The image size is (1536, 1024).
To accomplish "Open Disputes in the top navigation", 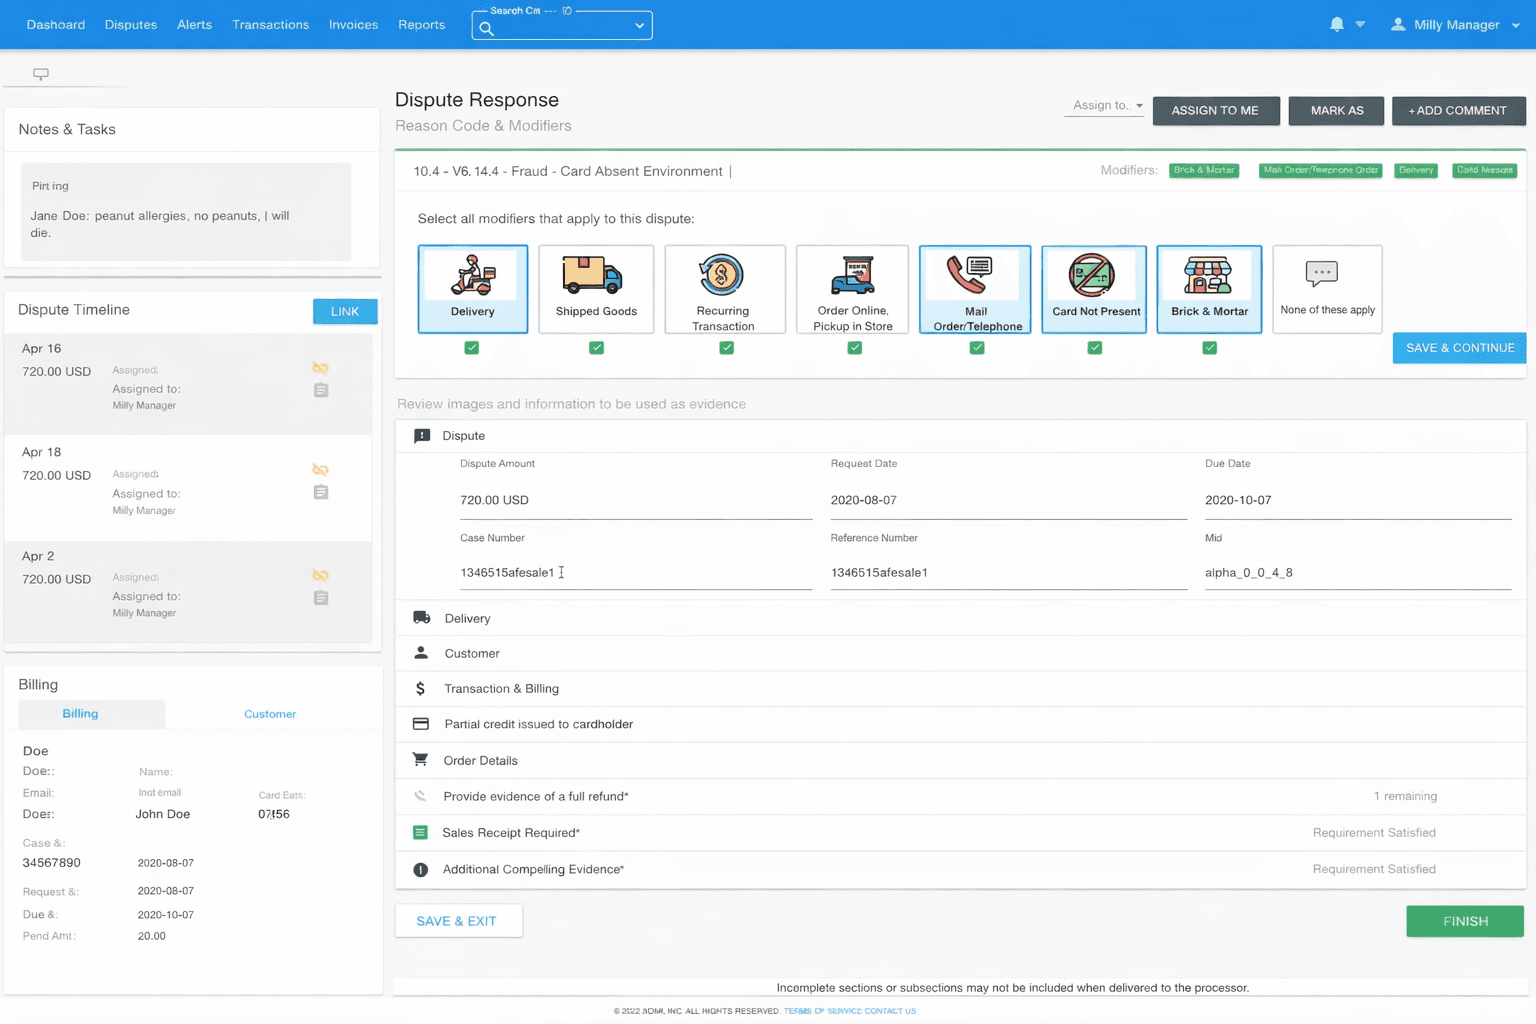I will [131, 25].
